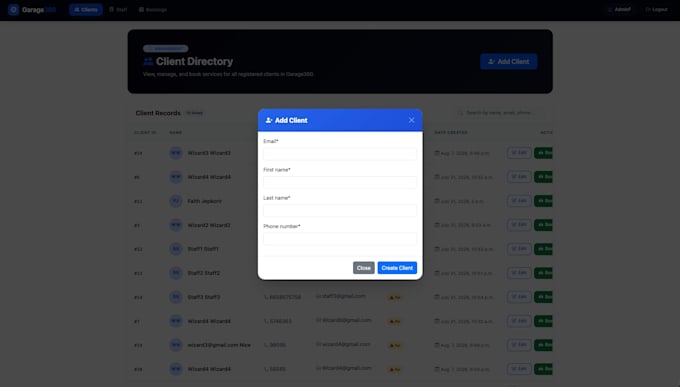Click green Book button for Wizard3 Wizard3
The width and height of the screenshot is (680, 387).
[543, 153]
